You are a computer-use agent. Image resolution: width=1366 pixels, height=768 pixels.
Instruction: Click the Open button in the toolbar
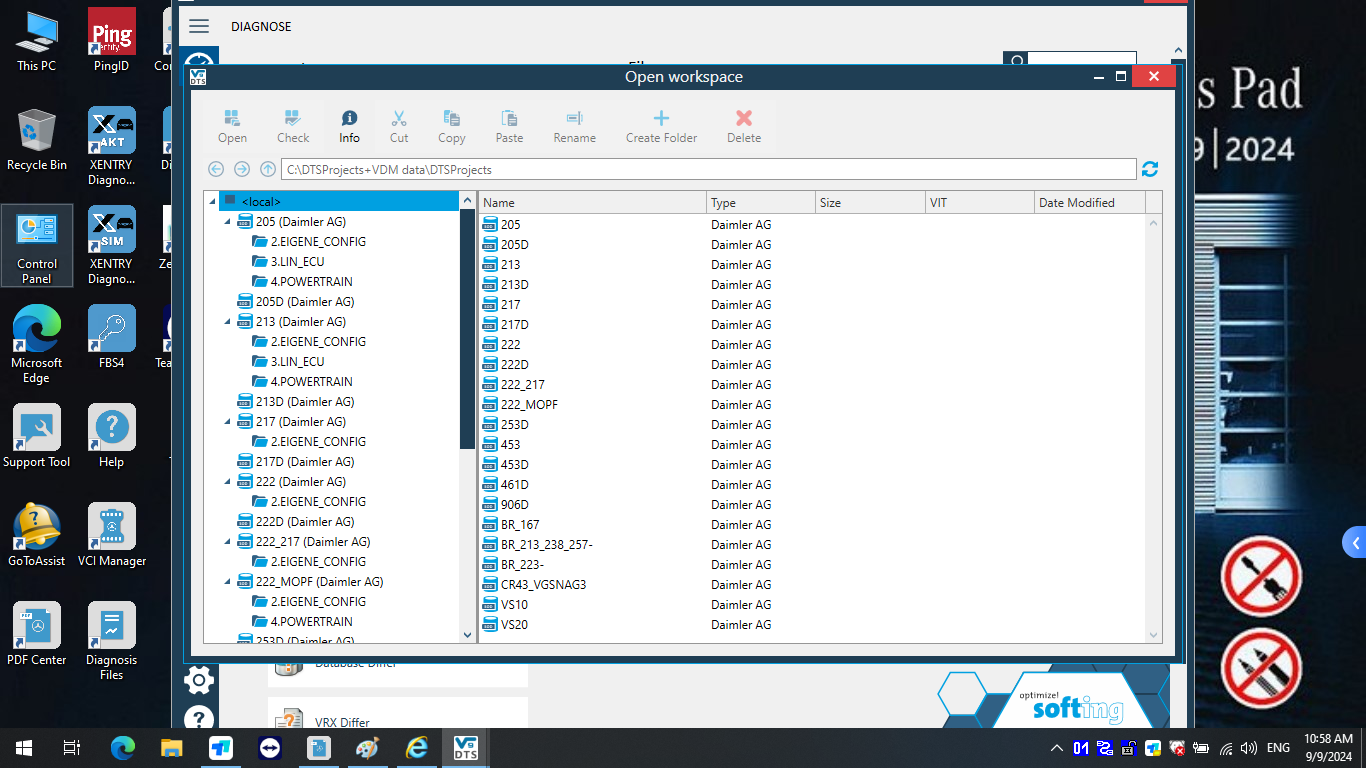tap(232, 124)
